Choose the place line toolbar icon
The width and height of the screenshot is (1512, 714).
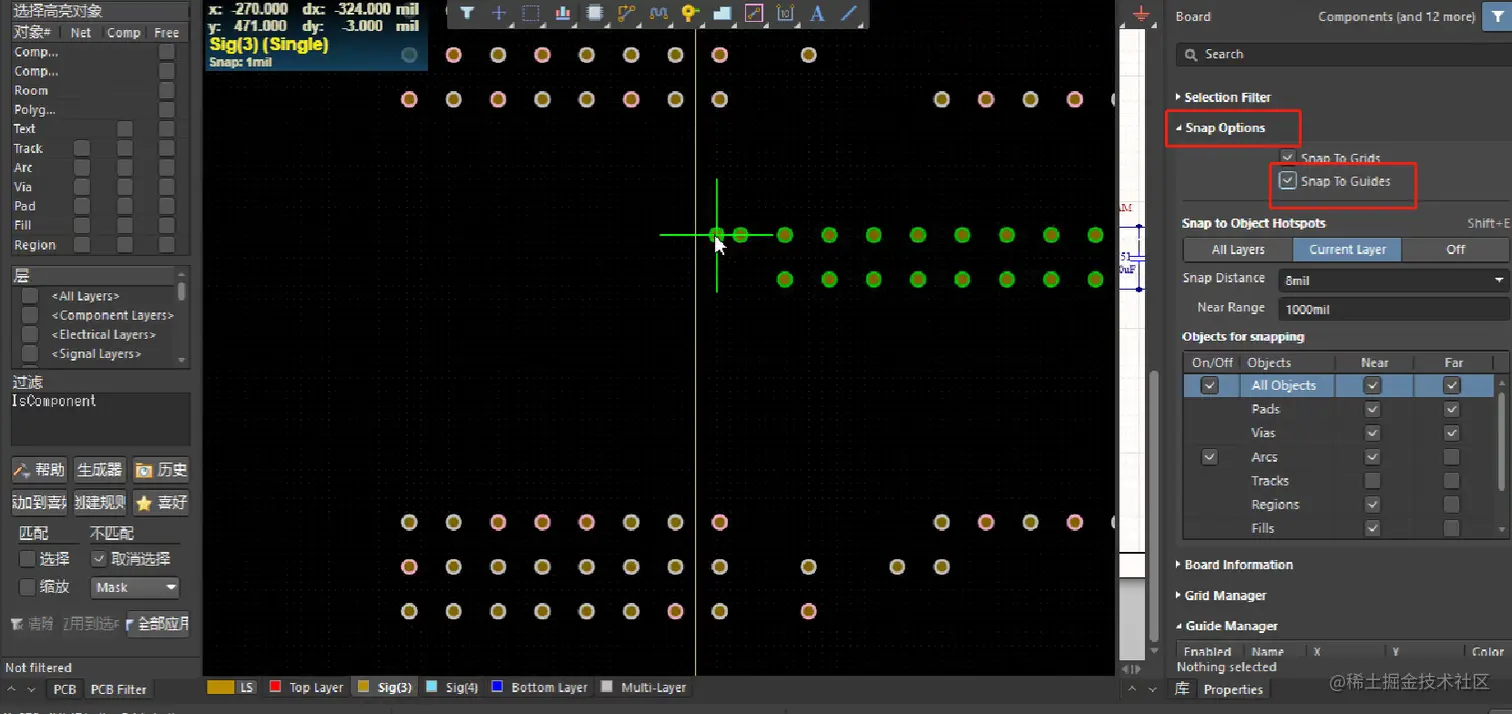tap(847, 14)
